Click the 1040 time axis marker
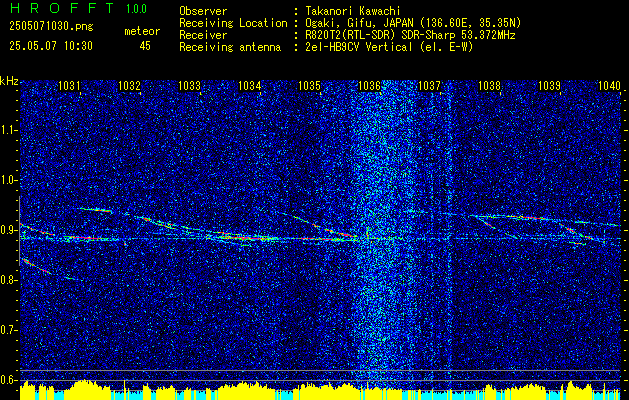The height and width of the screenshot is (400, 629). coord(609,85)
